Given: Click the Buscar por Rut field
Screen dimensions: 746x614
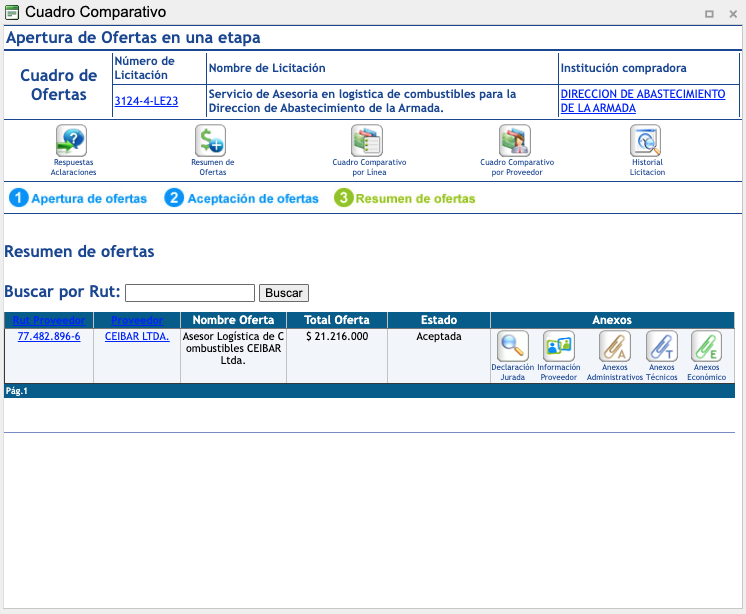Looking at the screenshot, I should pos(190,293).
